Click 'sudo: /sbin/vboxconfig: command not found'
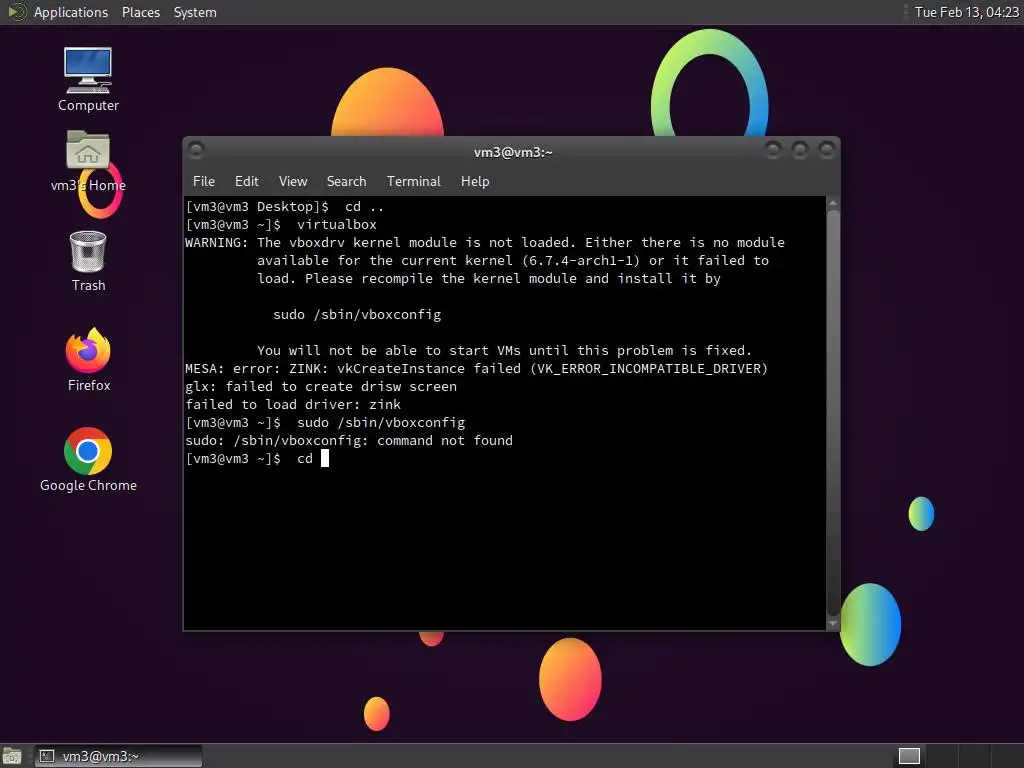Viewport: 1024px width, 768px height. pos(349,441)
